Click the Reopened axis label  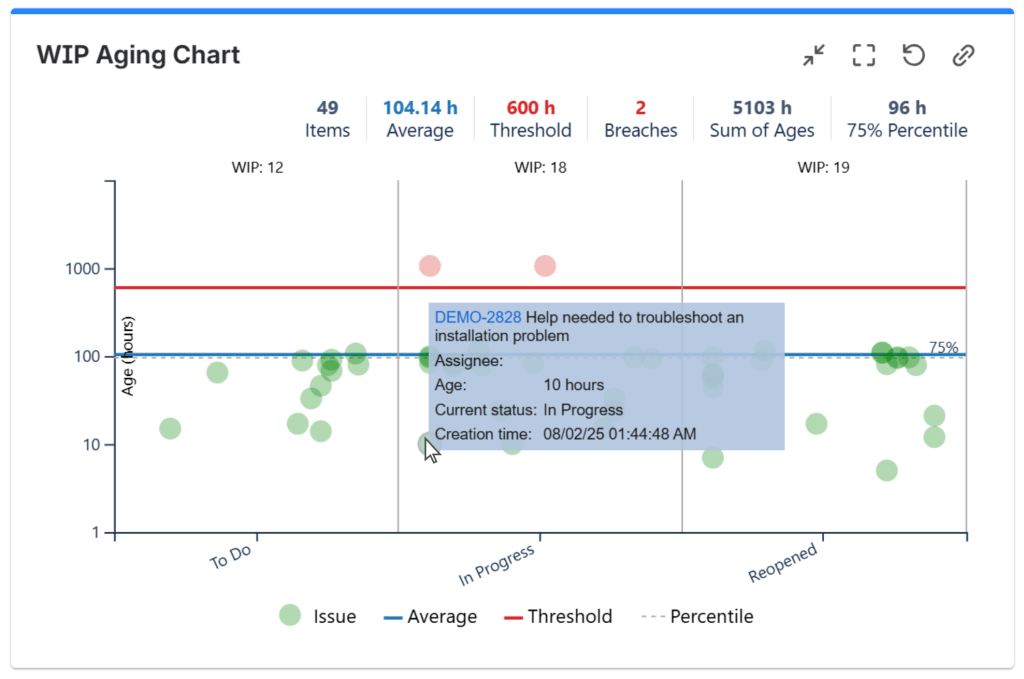[x=784, y=563]
